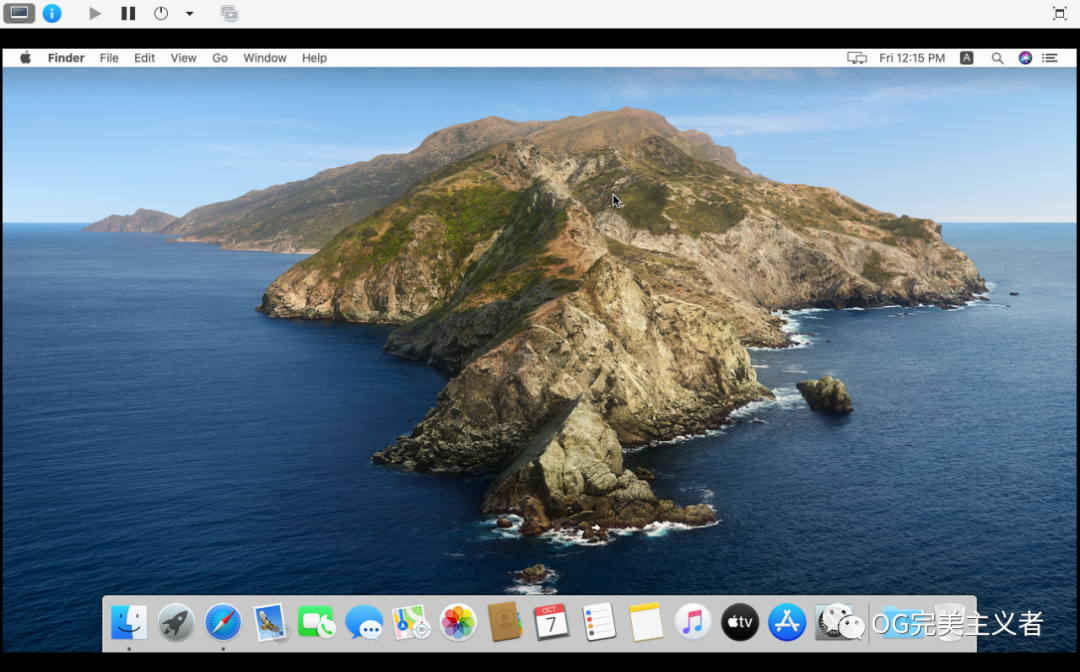Open the input source menu
The height and width of the screenshot is (672, 1080).
pos(966,58)
